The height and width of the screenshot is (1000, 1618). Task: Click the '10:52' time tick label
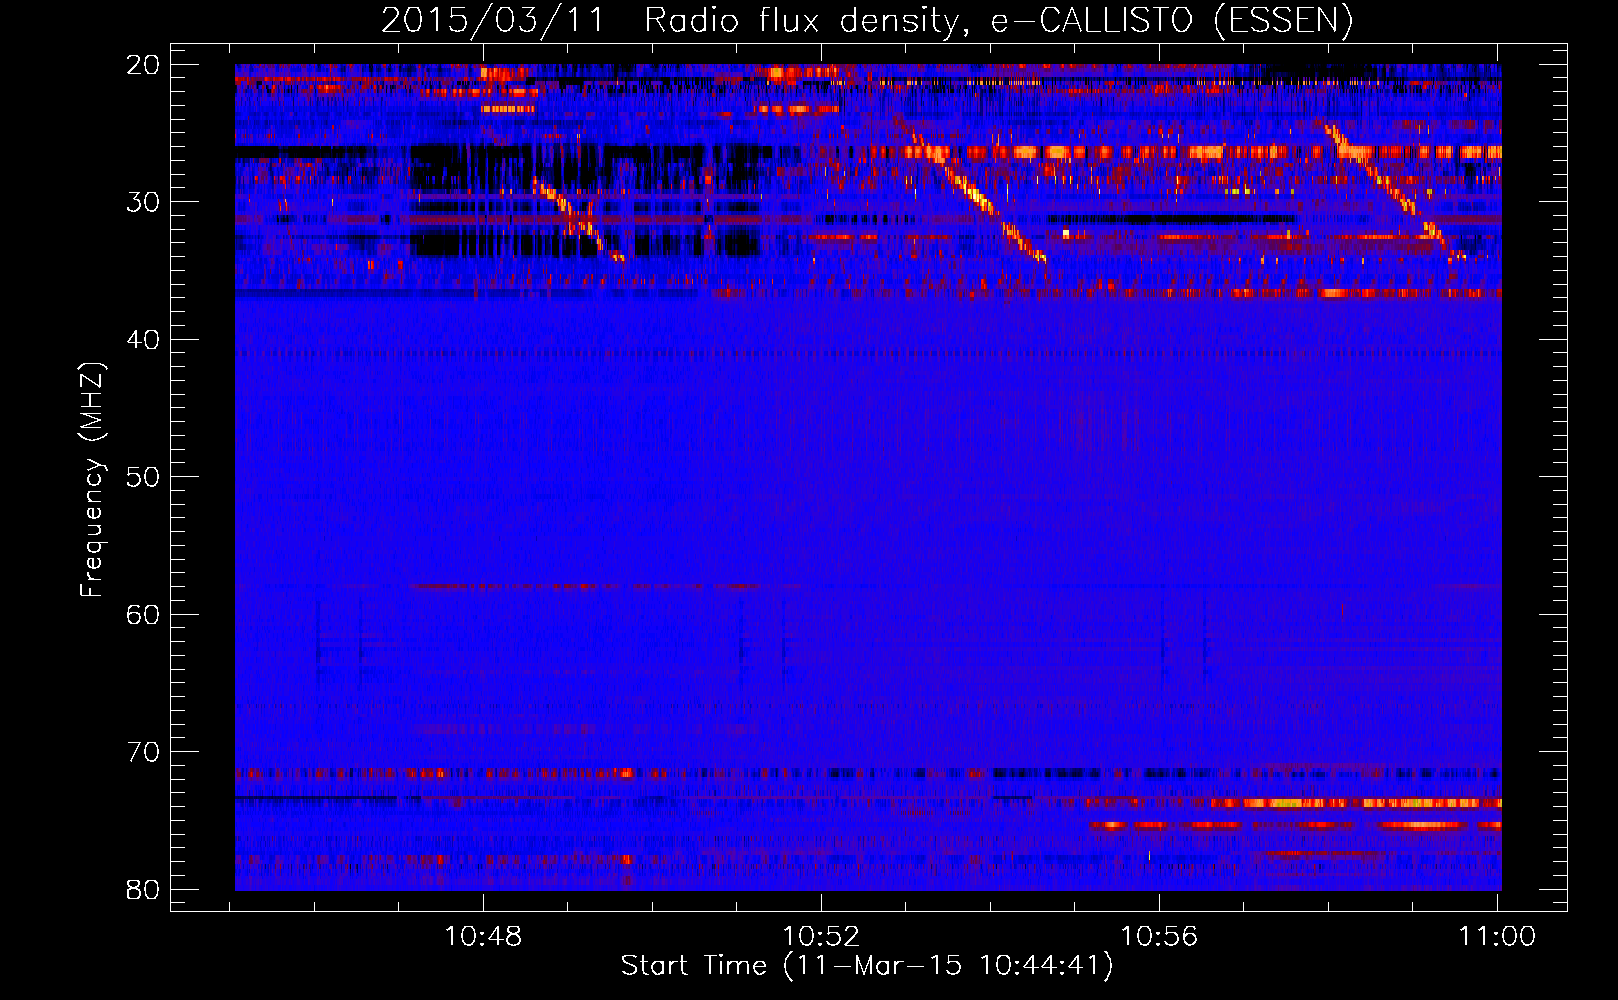click(821, 937)
